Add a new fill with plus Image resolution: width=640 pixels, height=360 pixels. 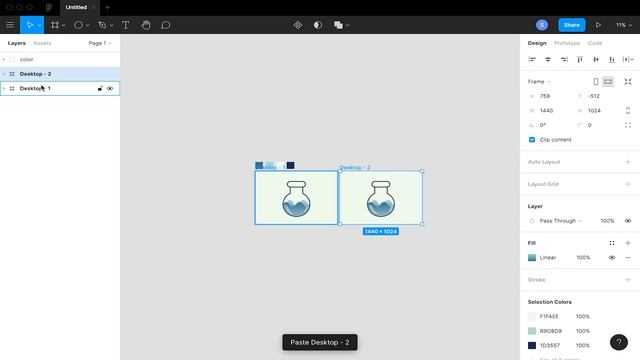point(628,243)
